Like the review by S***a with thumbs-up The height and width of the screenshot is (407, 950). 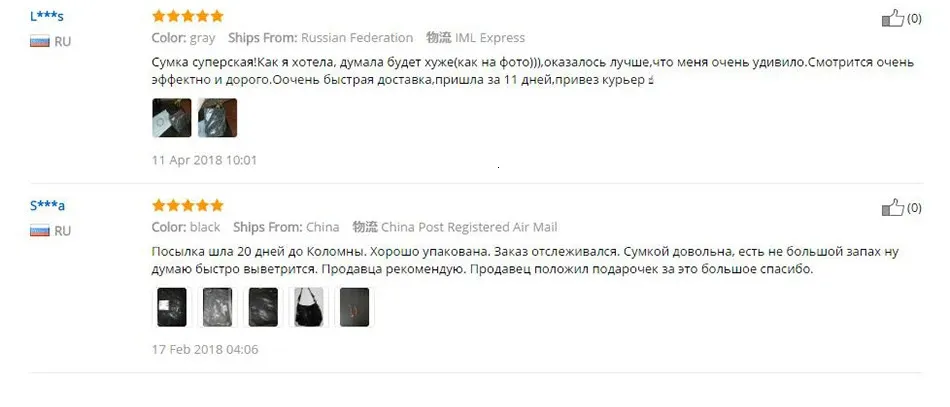point(892,208)
